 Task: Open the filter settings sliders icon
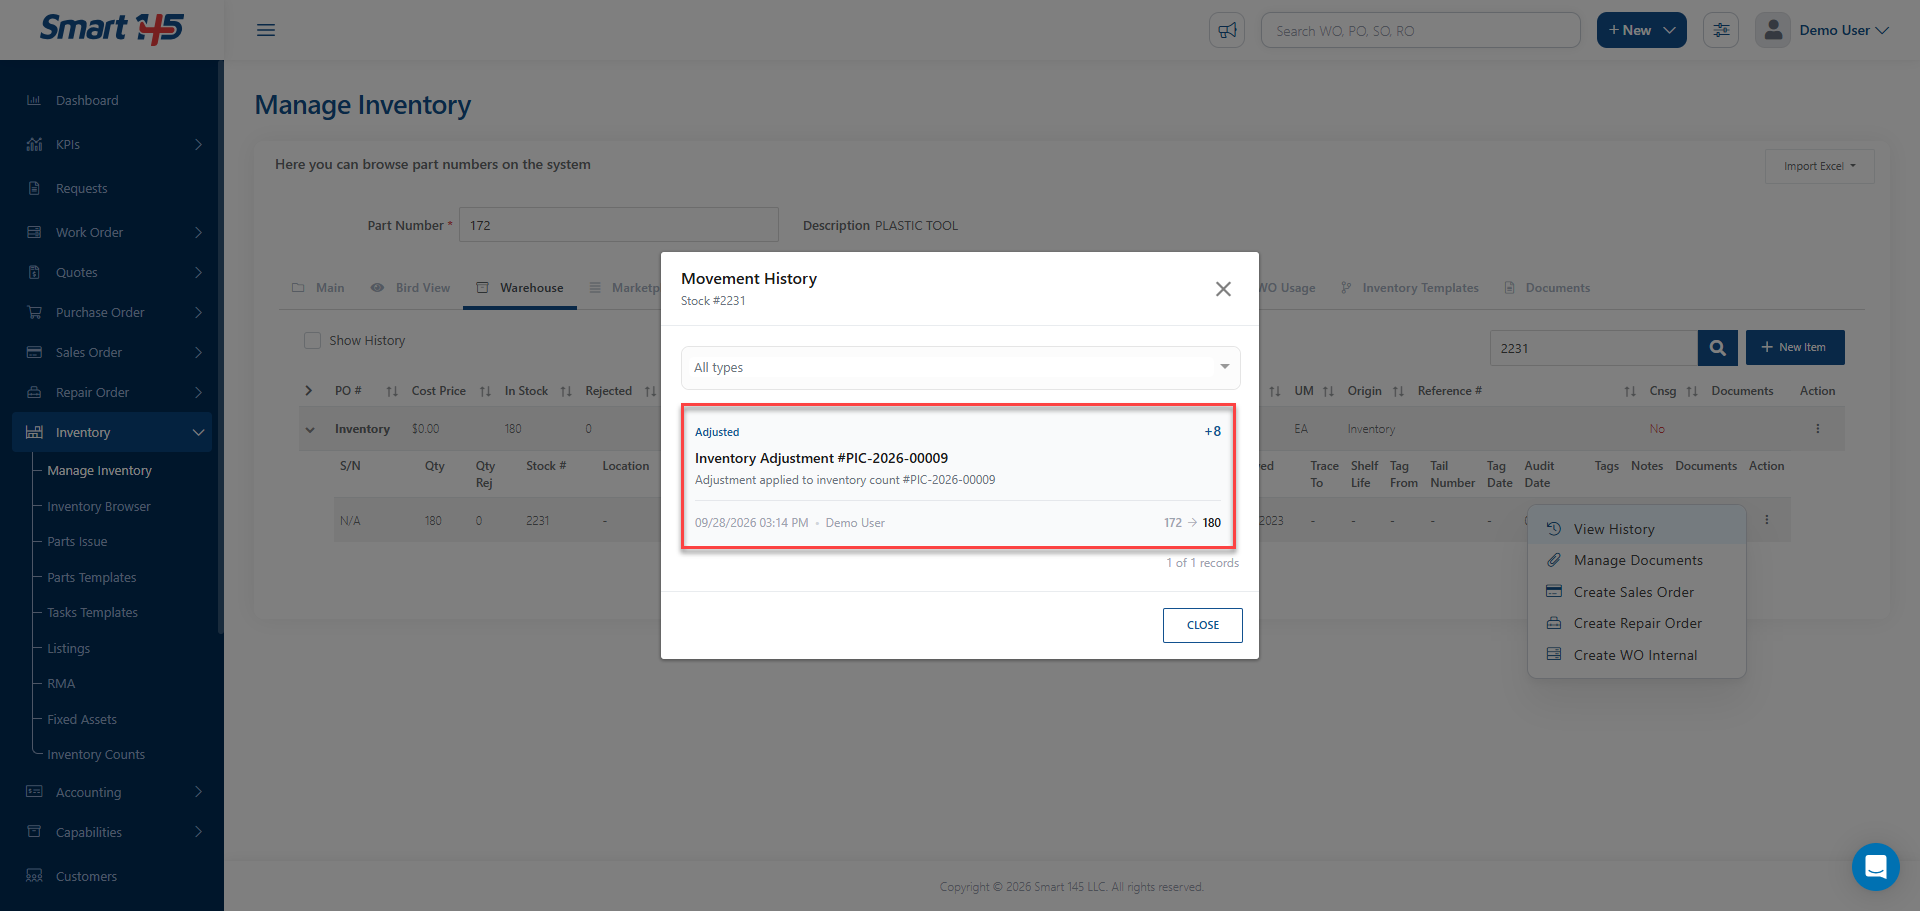tap(1721, 30)
